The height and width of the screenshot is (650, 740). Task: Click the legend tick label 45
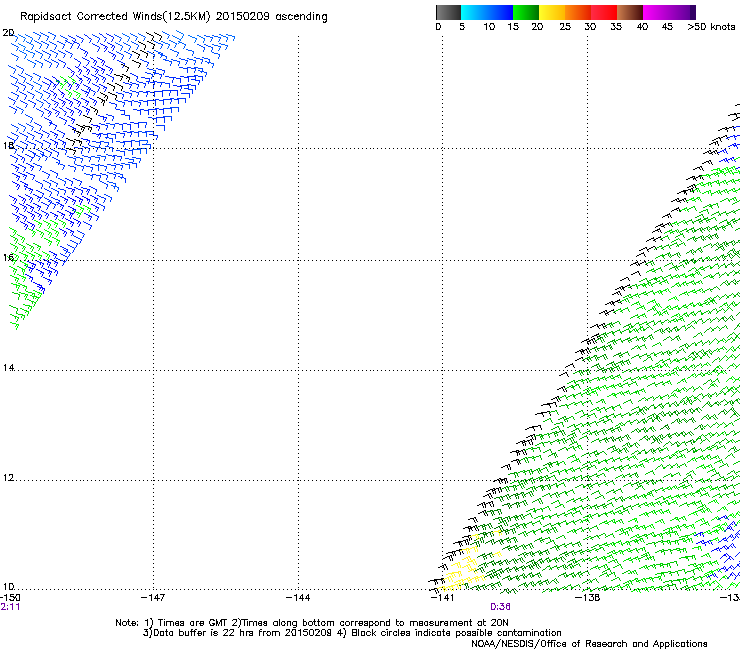click(x=667, y=27)
